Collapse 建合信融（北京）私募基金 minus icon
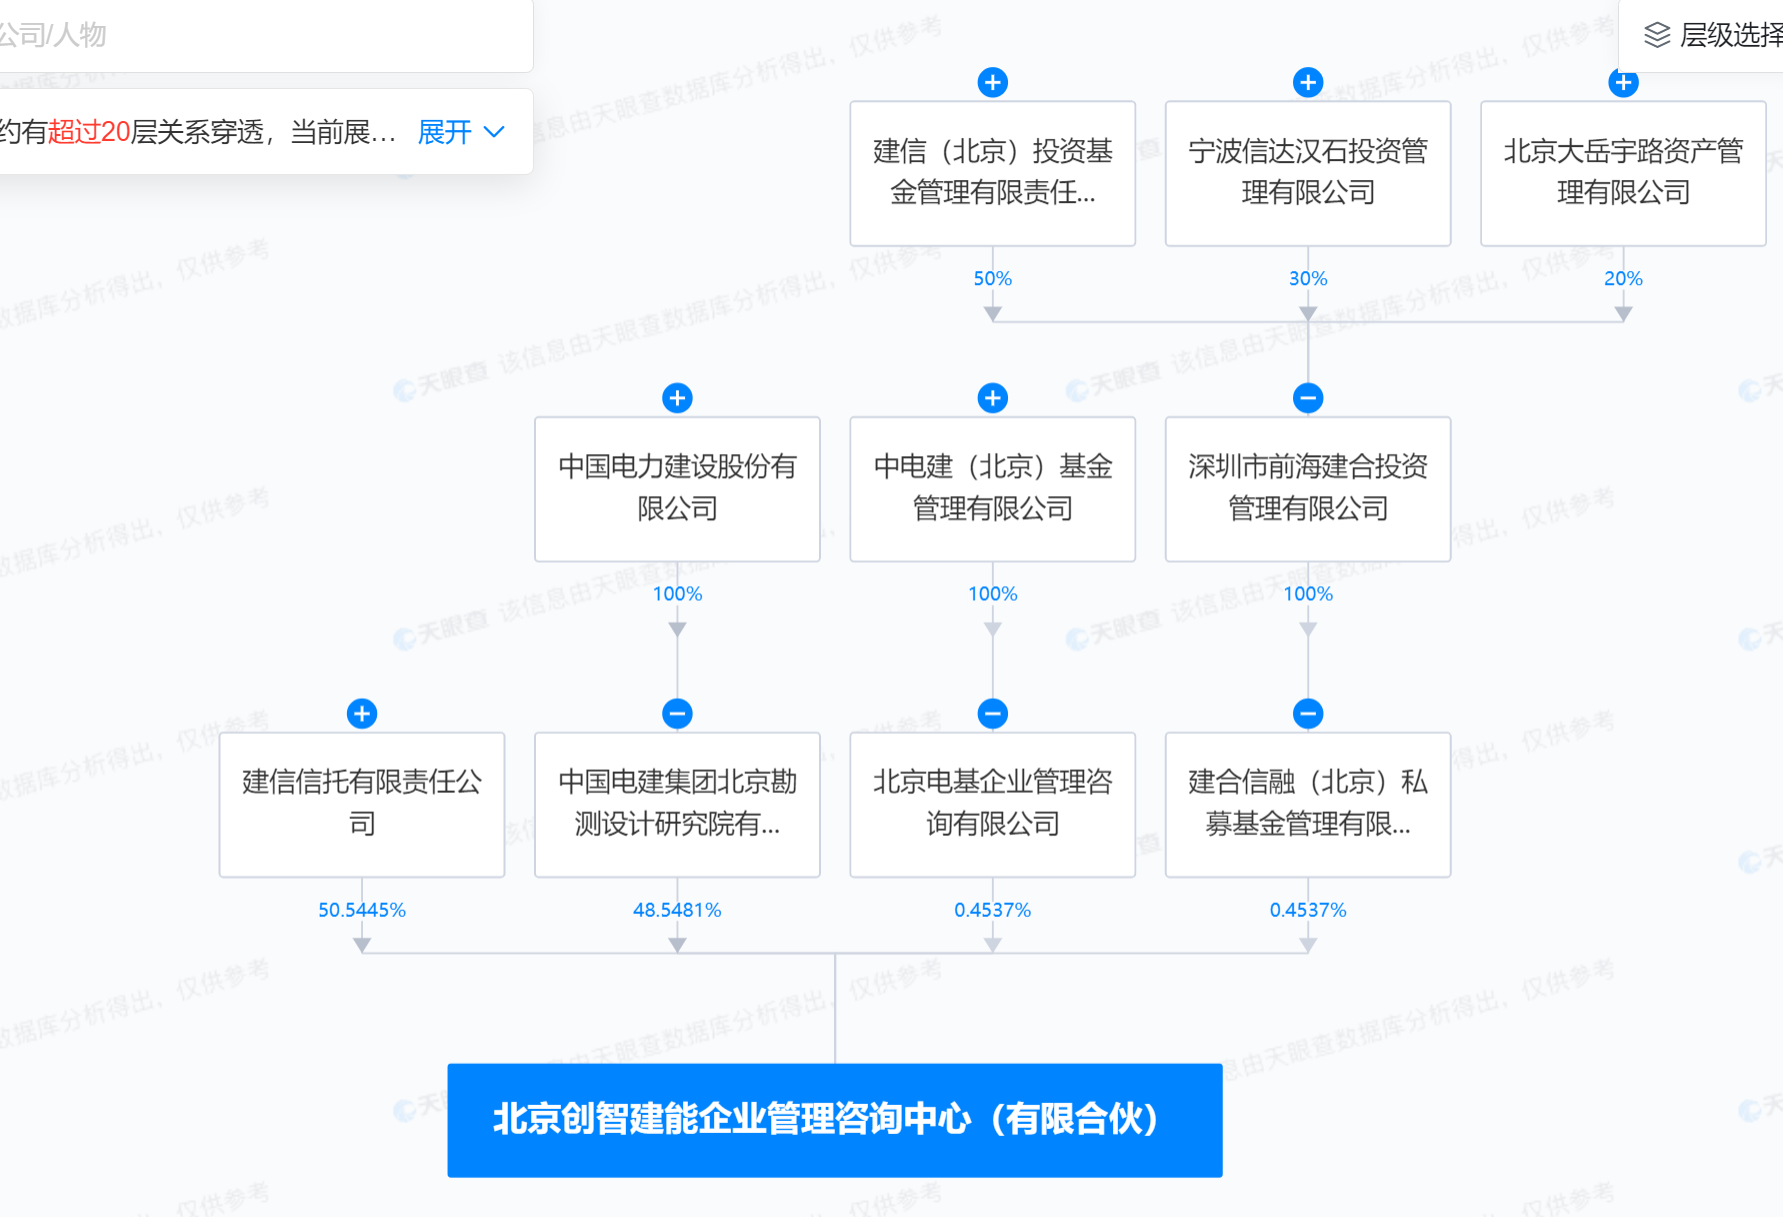The height and width of the screenshot is (1217, 1783). pos(1307,714)
